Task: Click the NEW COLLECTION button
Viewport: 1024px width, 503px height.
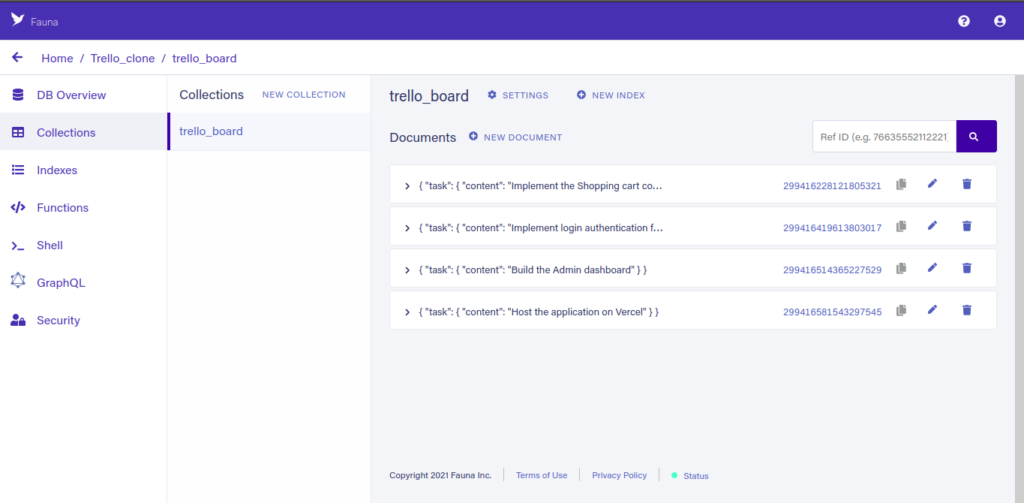Action: pyautogui.click(x=304, y=95)
